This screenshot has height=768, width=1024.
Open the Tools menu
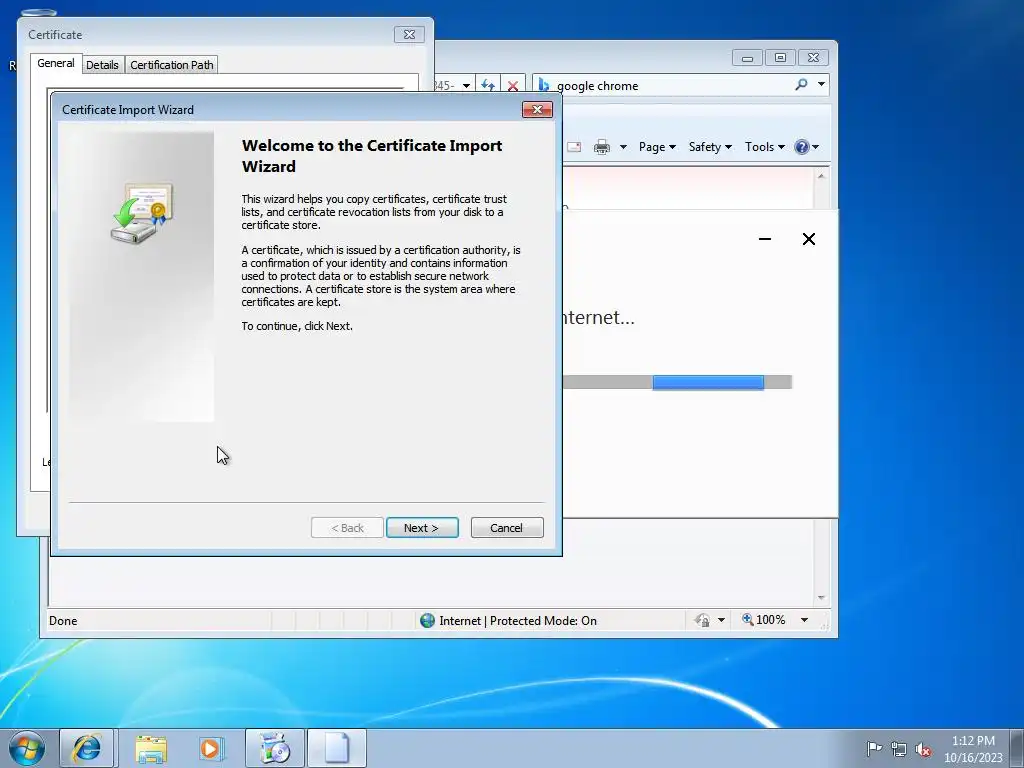765,147
